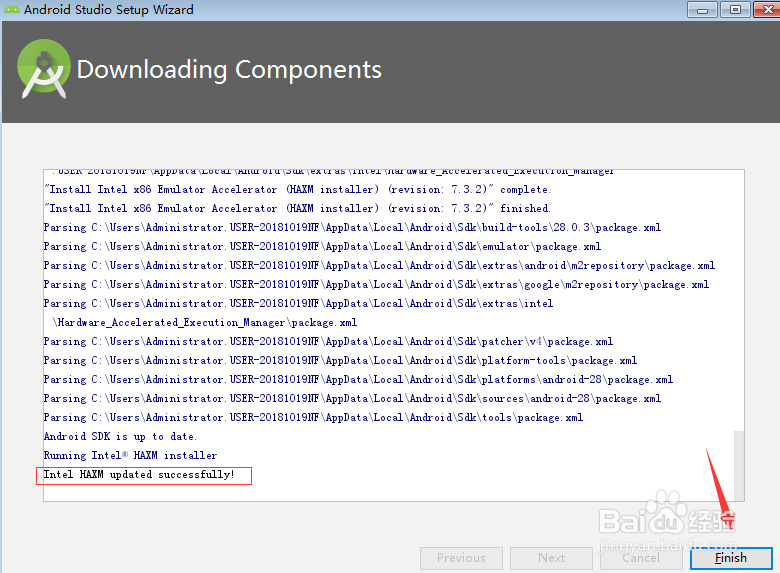Click the '\Hardware_Accelerated_Execution_Manager\package.xml' line
The image size is (780, 573).
click(205, 323)
